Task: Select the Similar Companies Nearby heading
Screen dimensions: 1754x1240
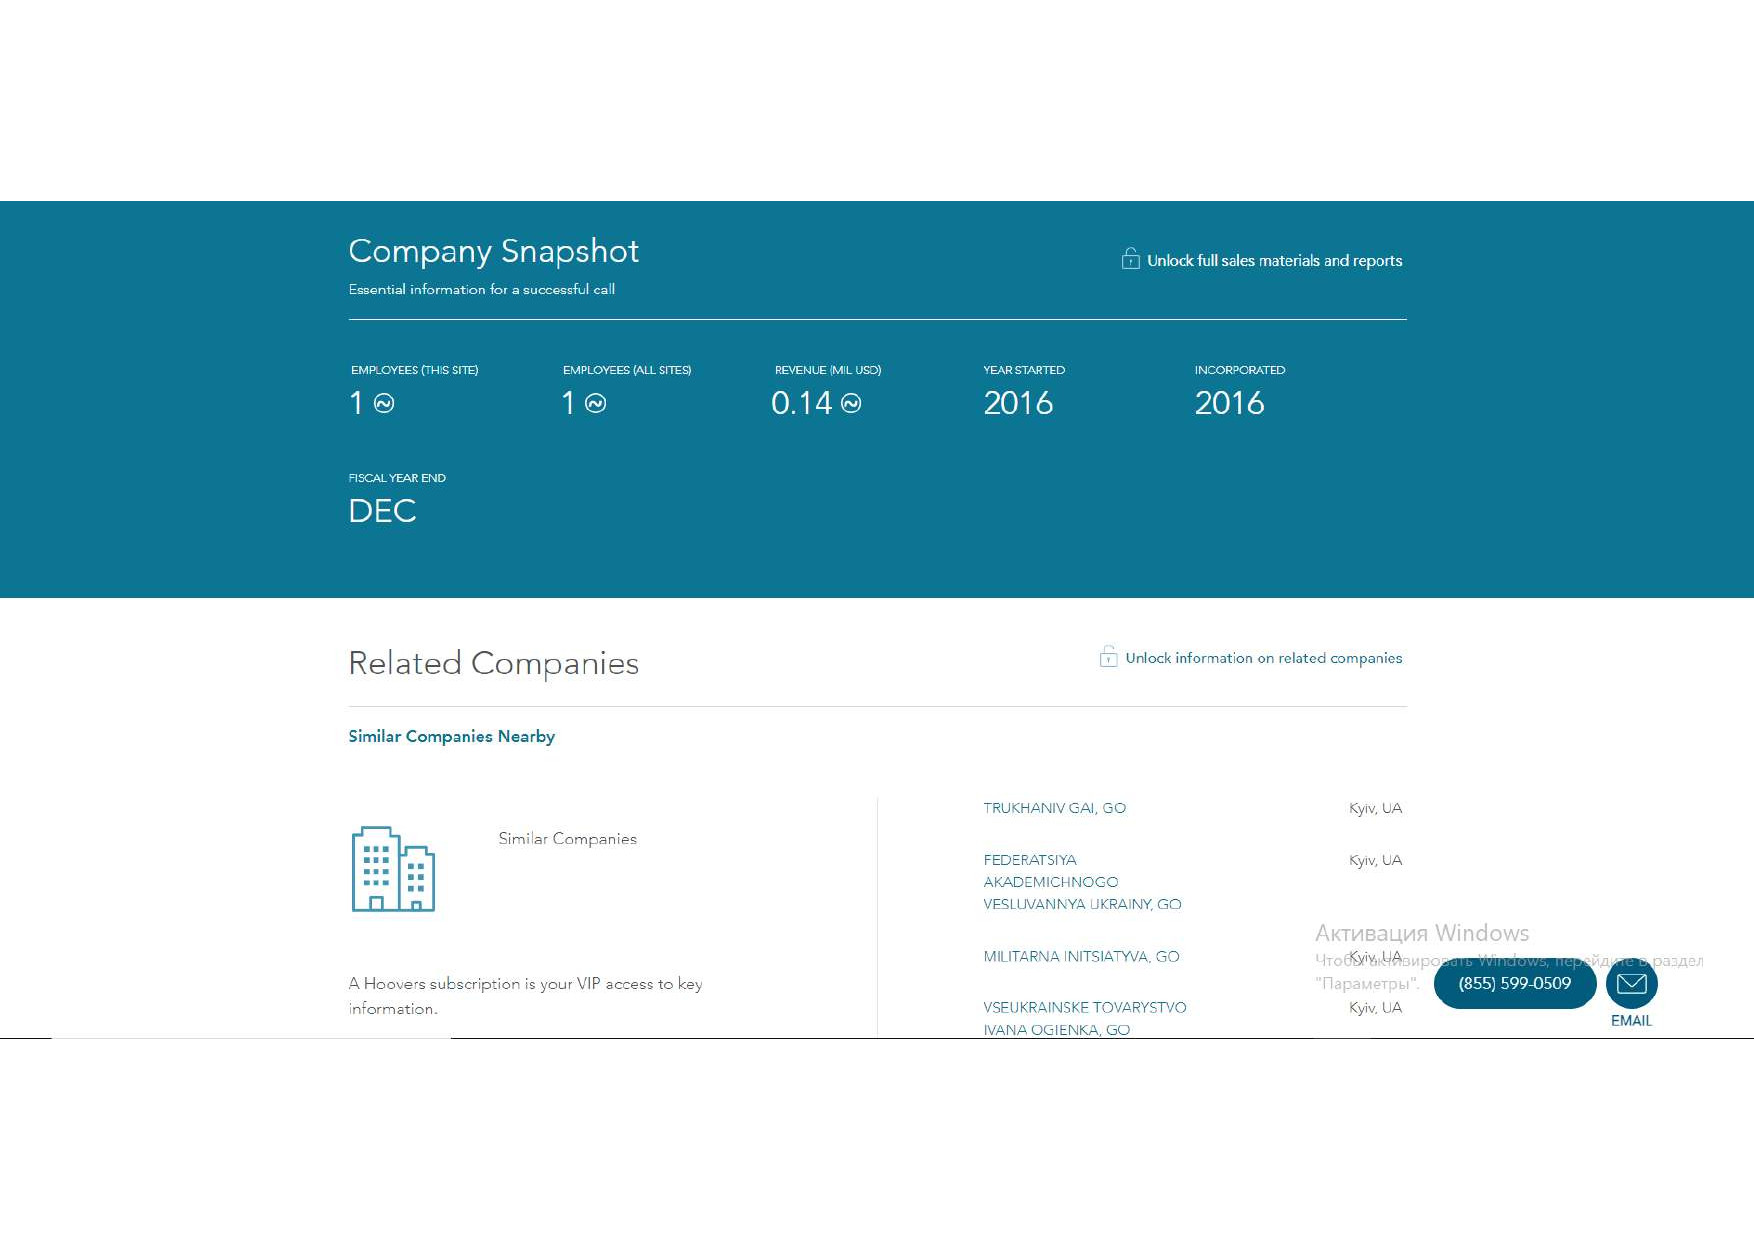Action: [451, 736]
